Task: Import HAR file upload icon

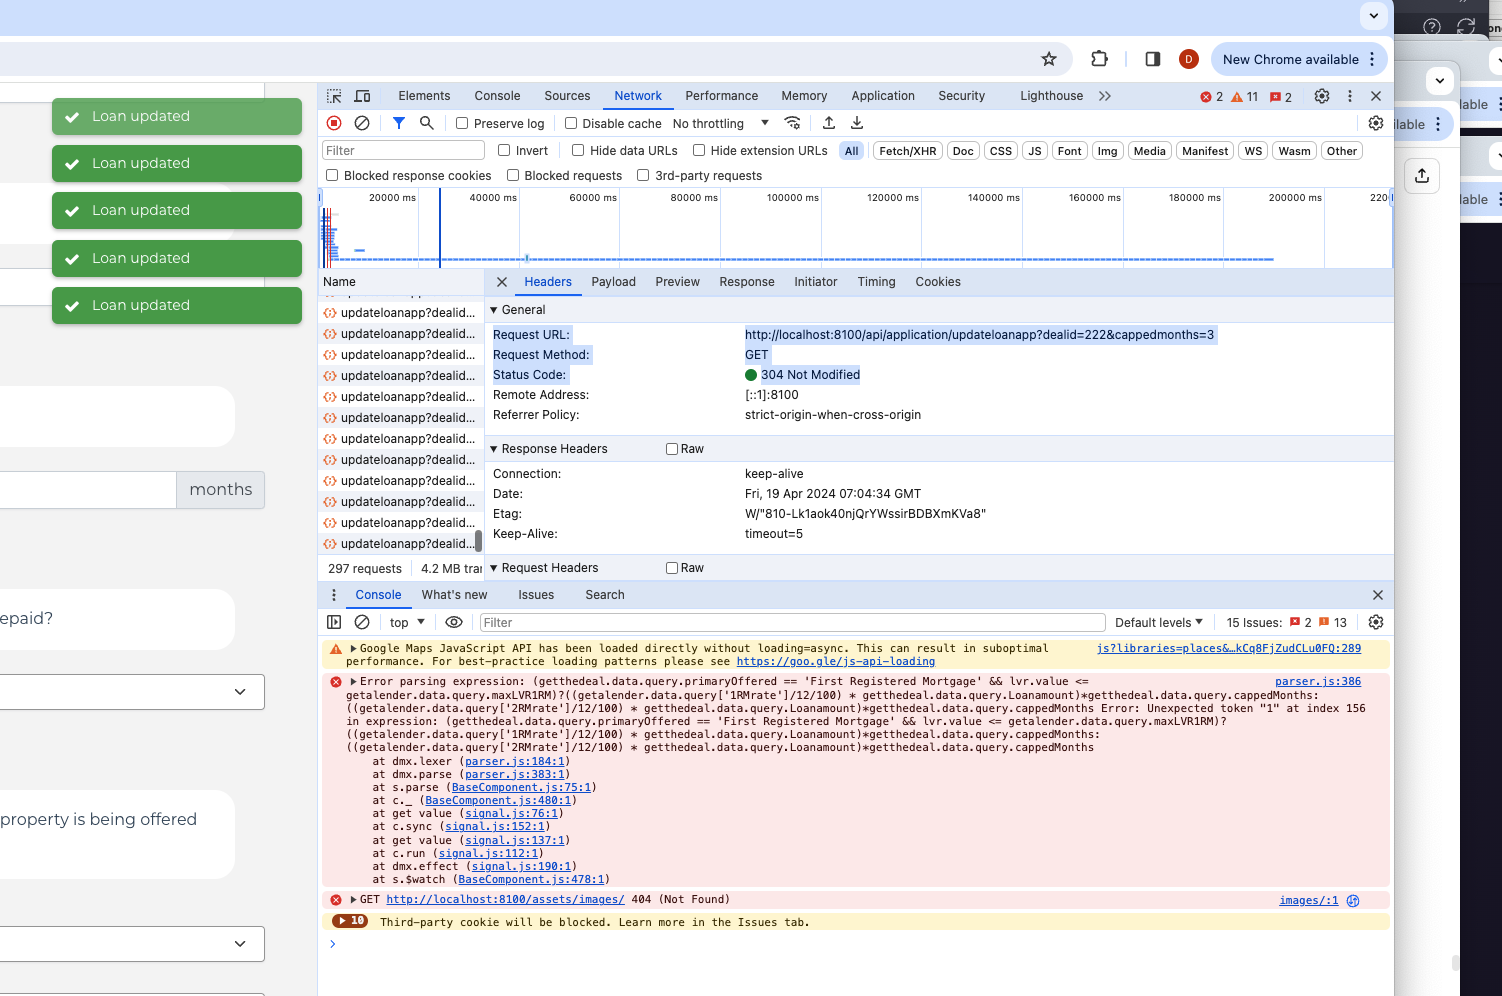Action: click(x=828, y=123)
